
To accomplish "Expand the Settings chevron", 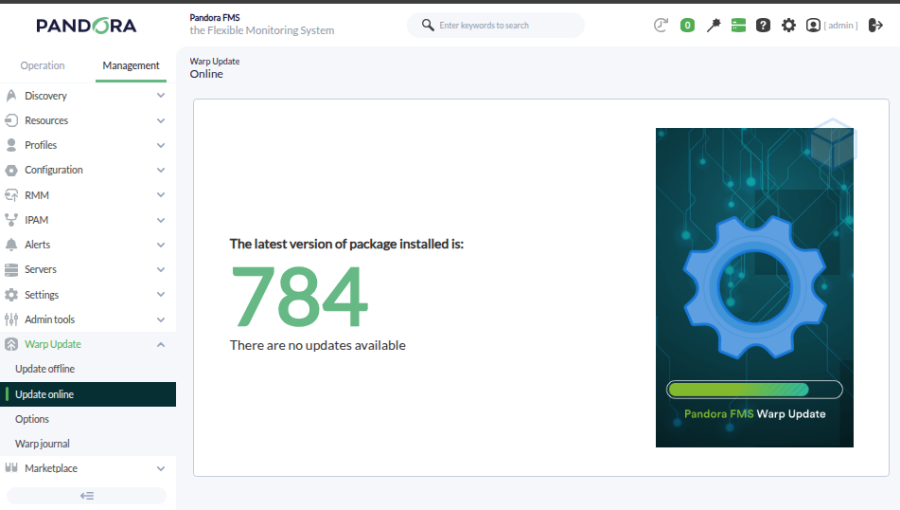I will click(161, 294).
